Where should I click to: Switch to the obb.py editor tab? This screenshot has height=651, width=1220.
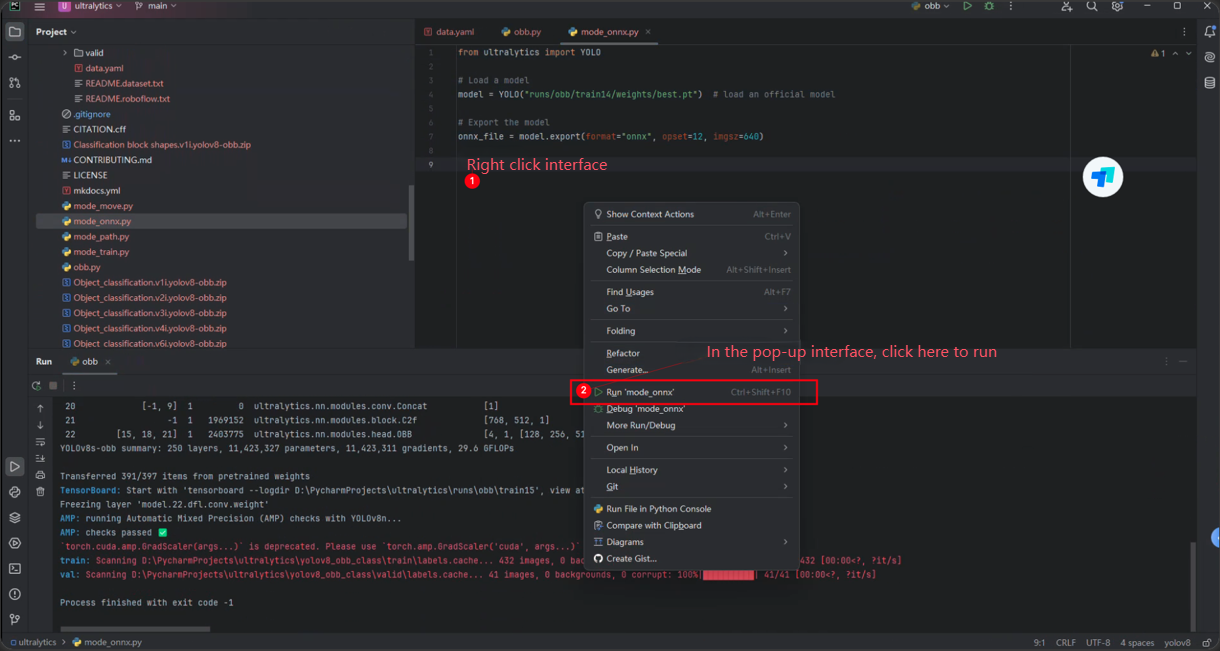pos(520,32)
